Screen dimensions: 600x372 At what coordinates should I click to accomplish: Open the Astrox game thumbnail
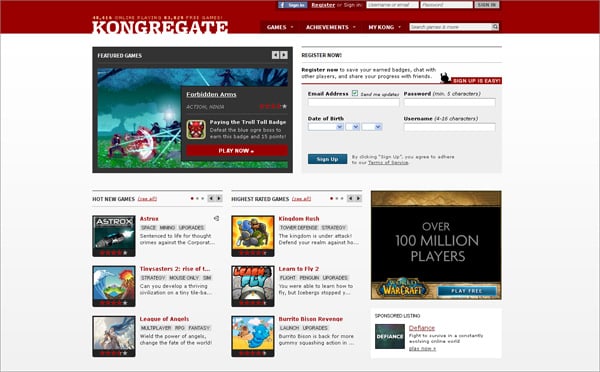coord(114,236)
